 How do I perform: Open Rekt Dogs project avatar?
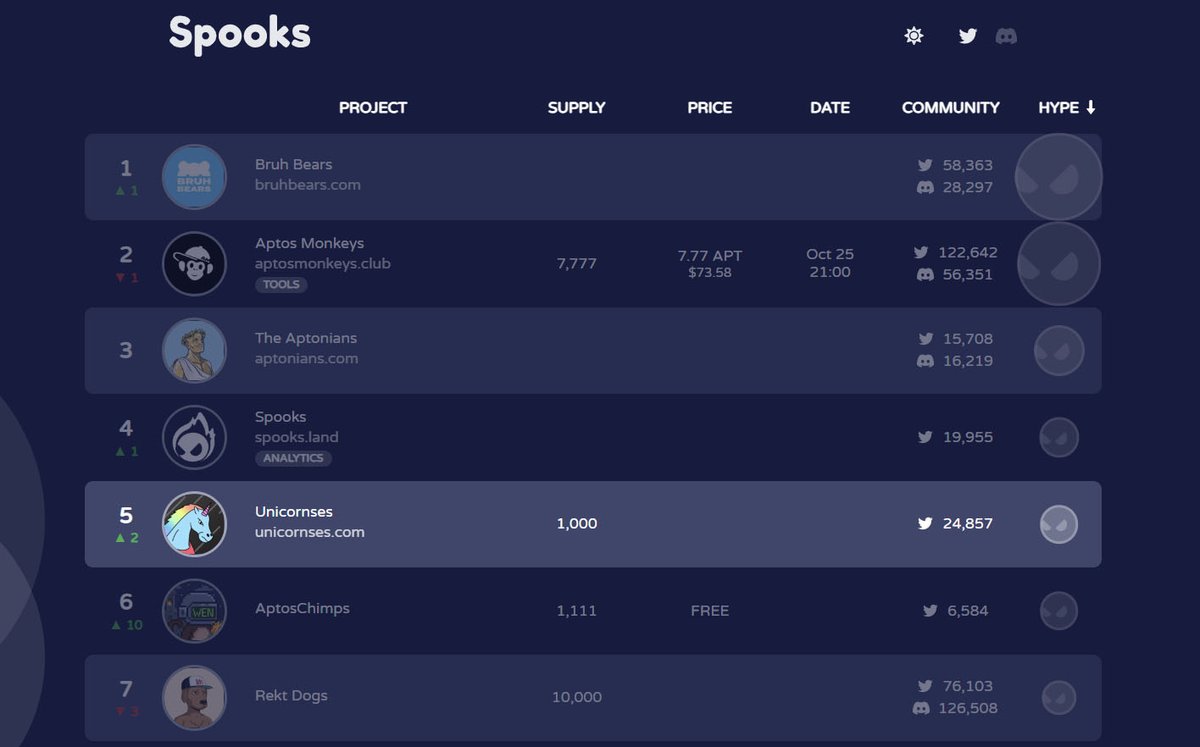click(194, 697)
